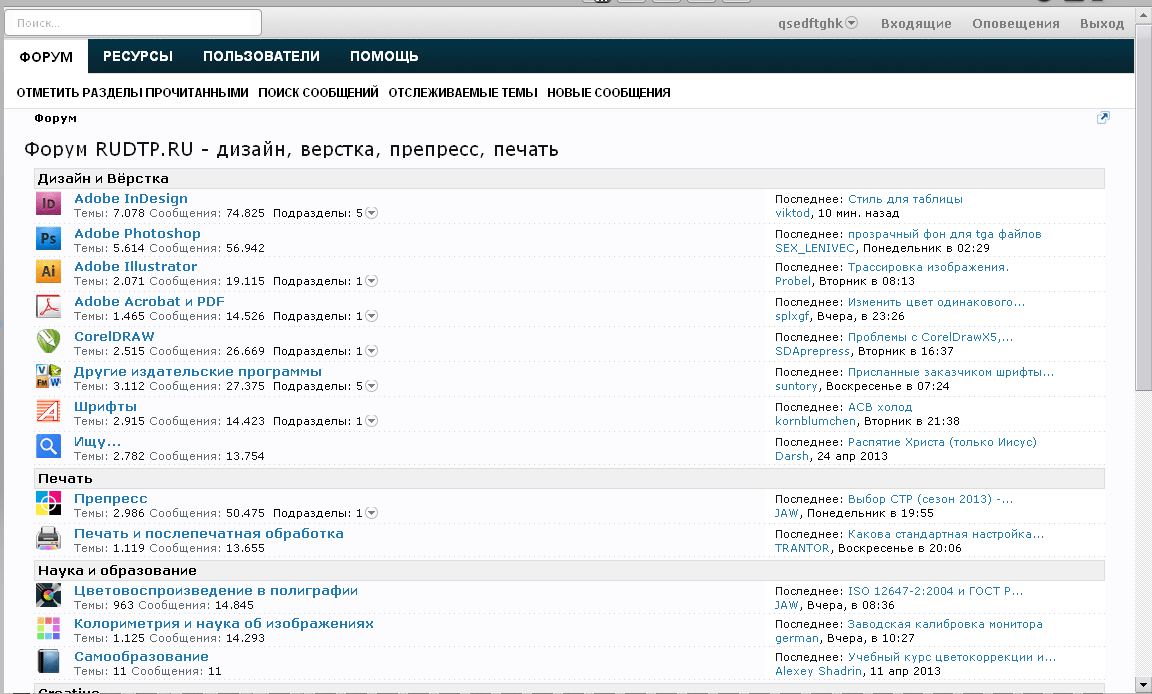
Task: Click the Препресс forum icon
Action: click(x=48, y=504)
